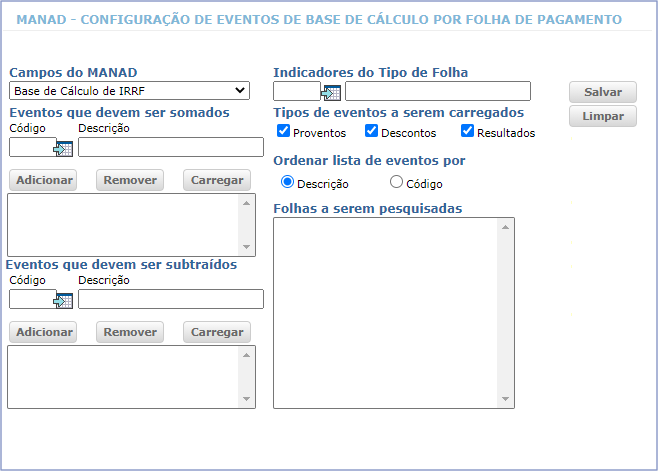
Task: Expand the Campos do MANAD dropdown
Action: click(129, 91)
